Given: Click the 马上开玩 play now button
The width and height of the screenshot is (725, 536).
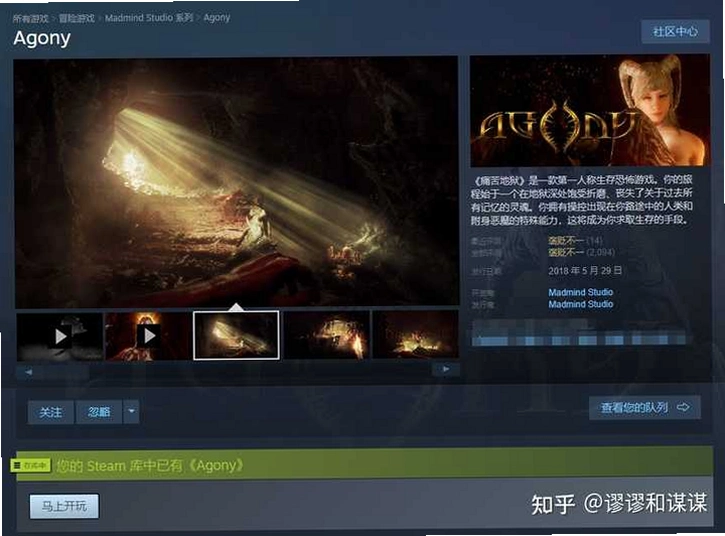Looking at the screenshot, I should (64, 506).
